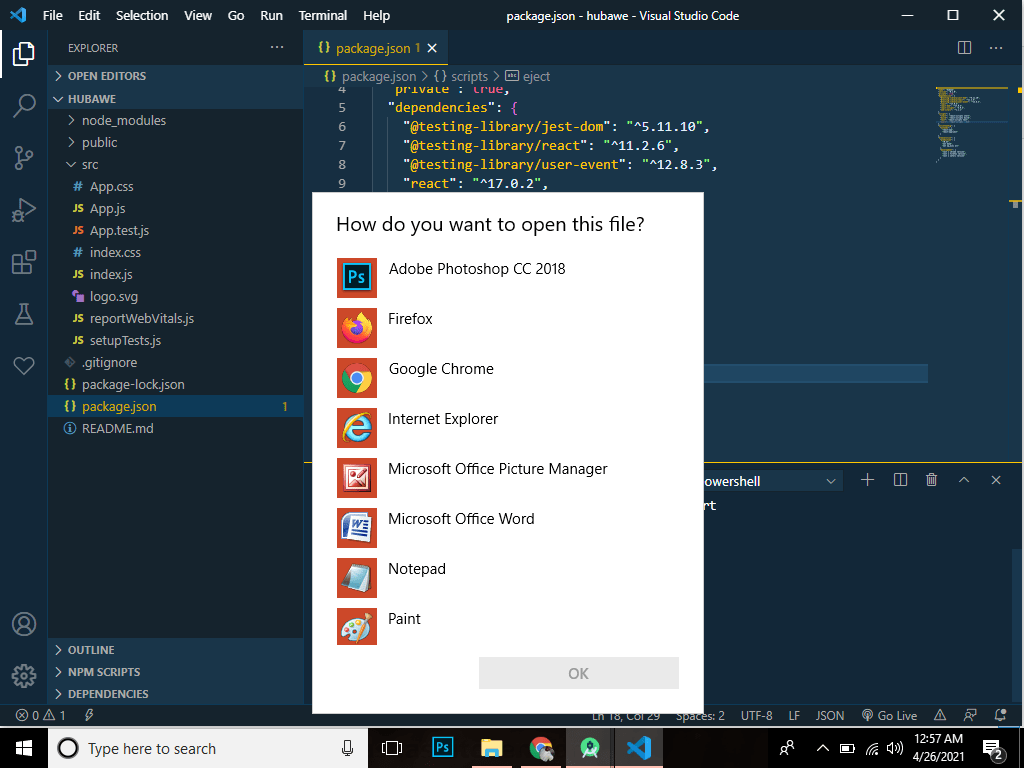The width and height of the screenshot is (1024, 768).
Task: Open Source Control view icon
Action: coord(24,158)
